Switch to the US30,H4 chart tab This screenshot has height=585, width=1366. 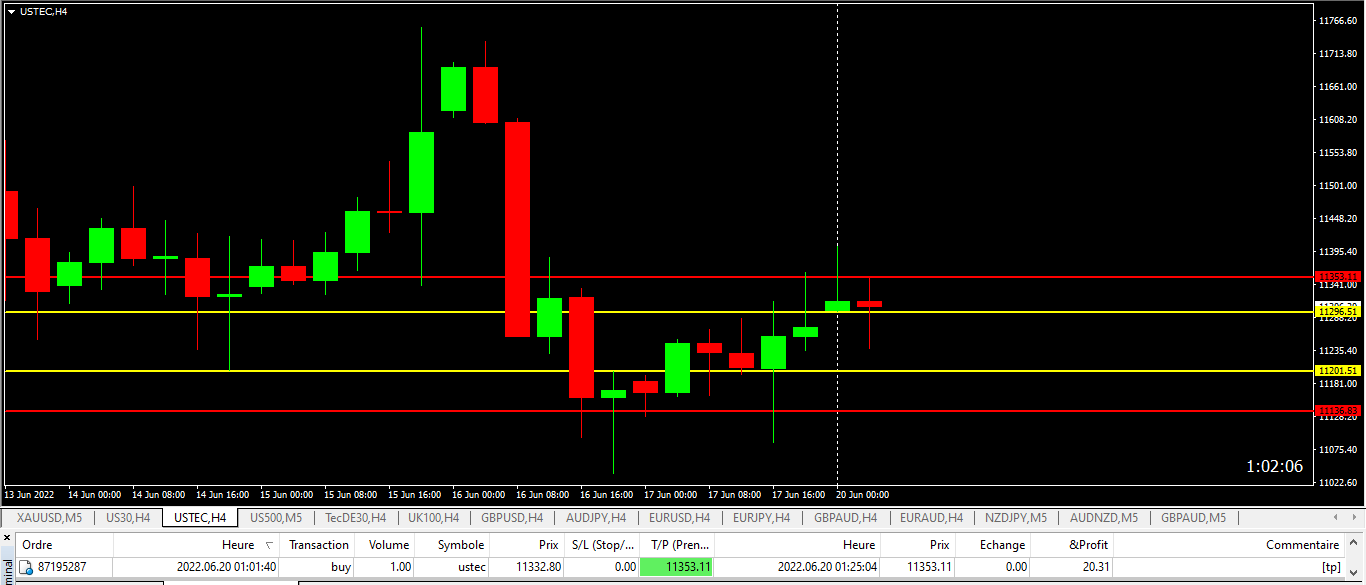pyautogui.click(x=128, y=518)
